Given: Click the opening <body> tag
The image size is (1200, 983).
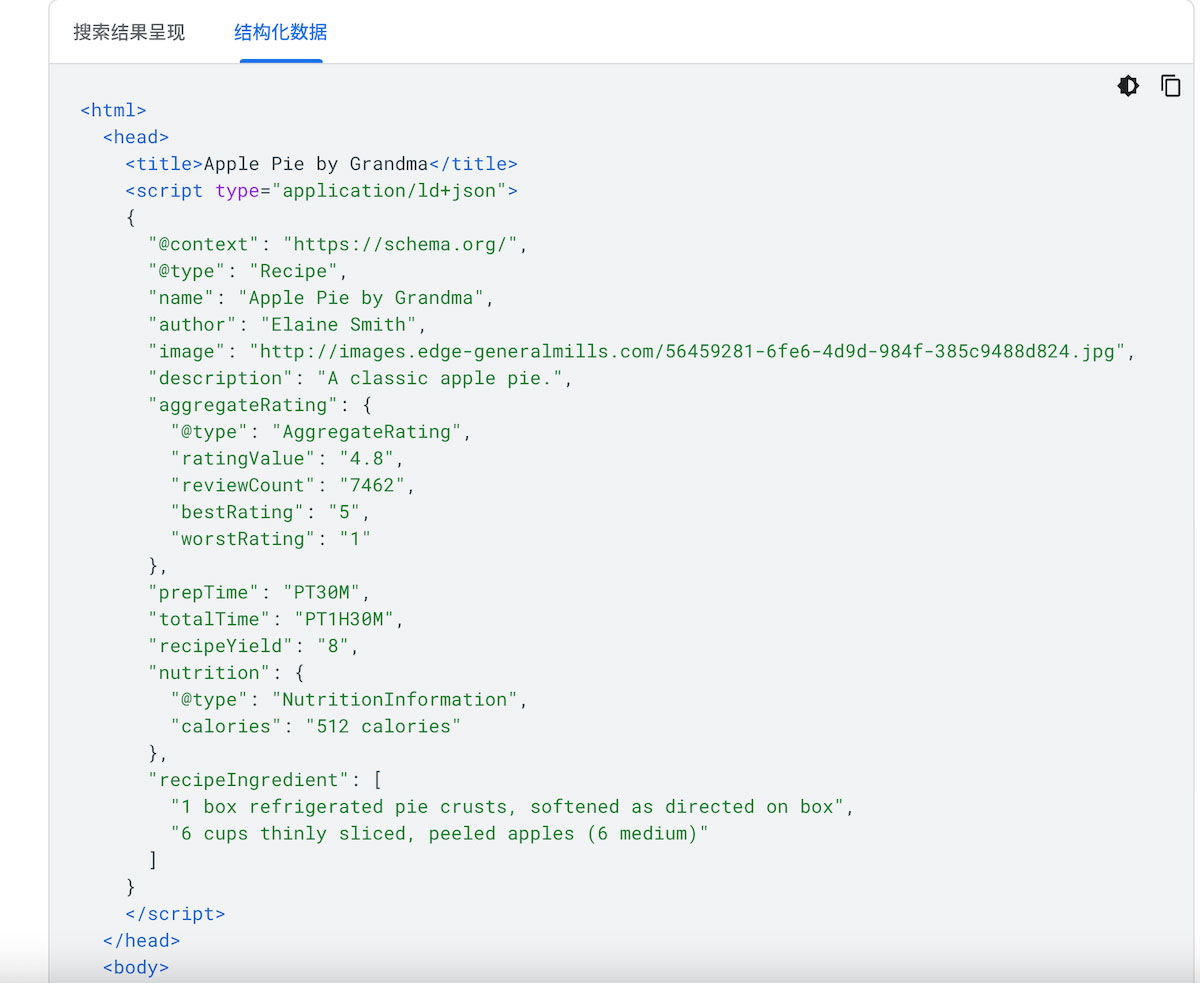Looking at the screenshot, I should (136, 968).
